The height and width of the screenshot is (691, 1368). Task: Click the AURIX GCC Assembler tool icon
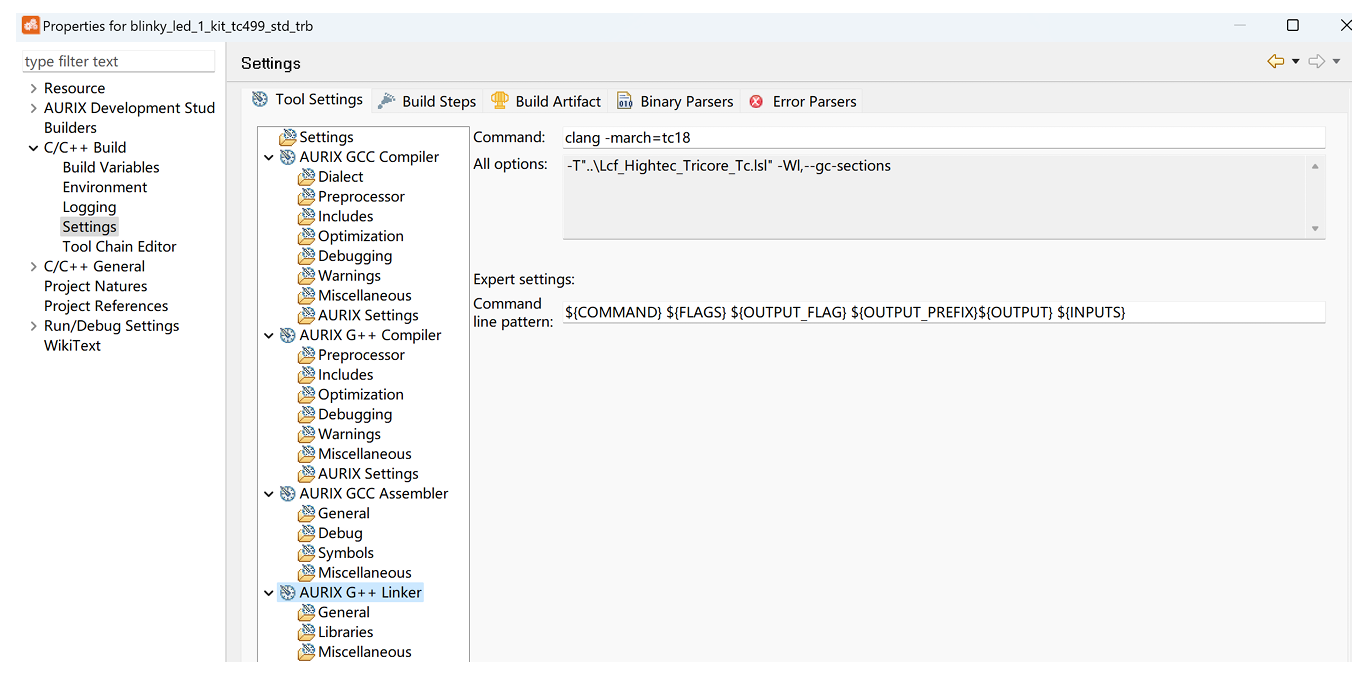pos(288,494)
